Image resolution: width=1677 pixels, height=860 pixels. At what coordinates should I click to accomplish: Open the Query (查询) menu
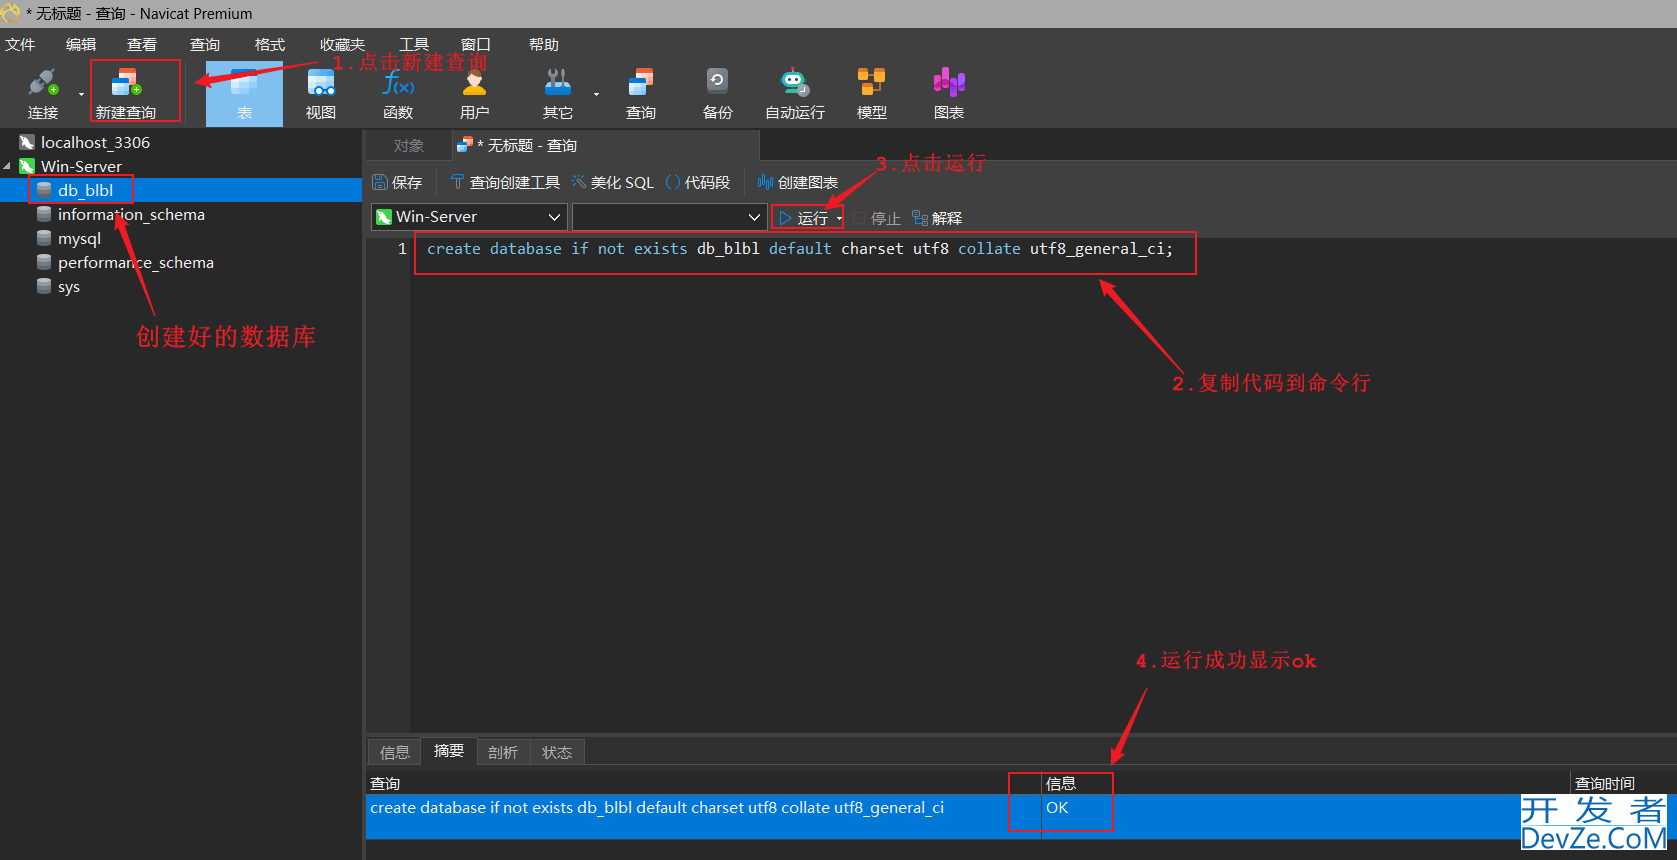205,45
